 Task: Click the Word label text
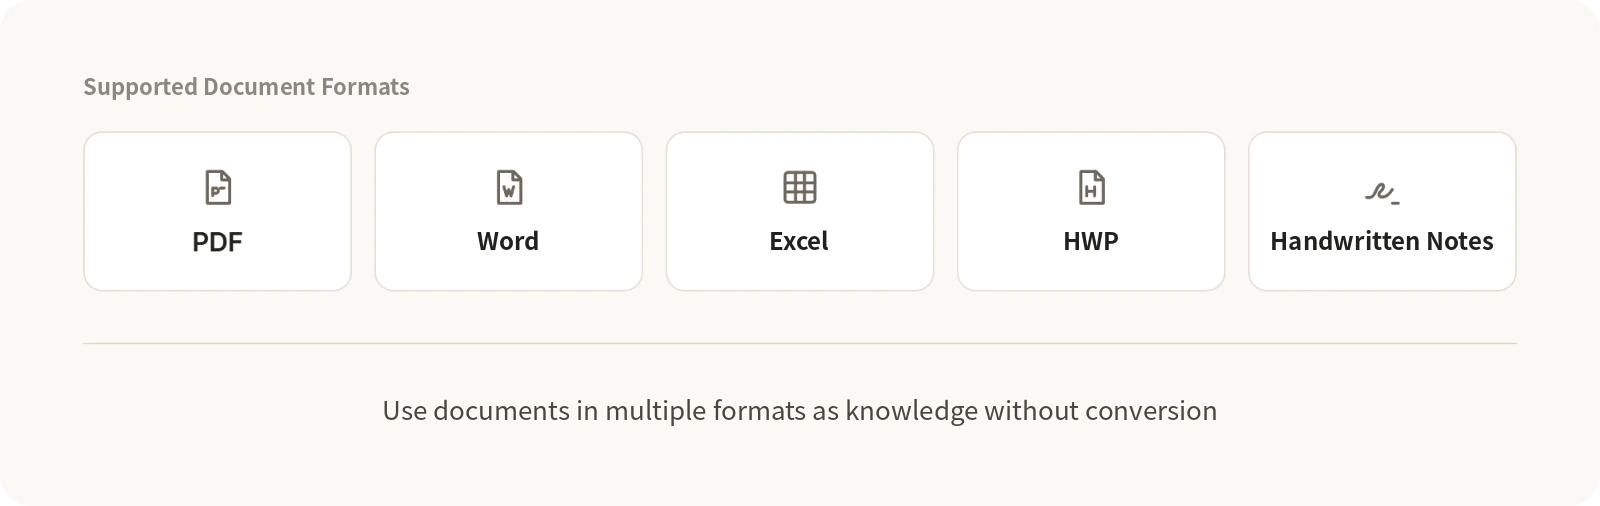pos(508,242)
